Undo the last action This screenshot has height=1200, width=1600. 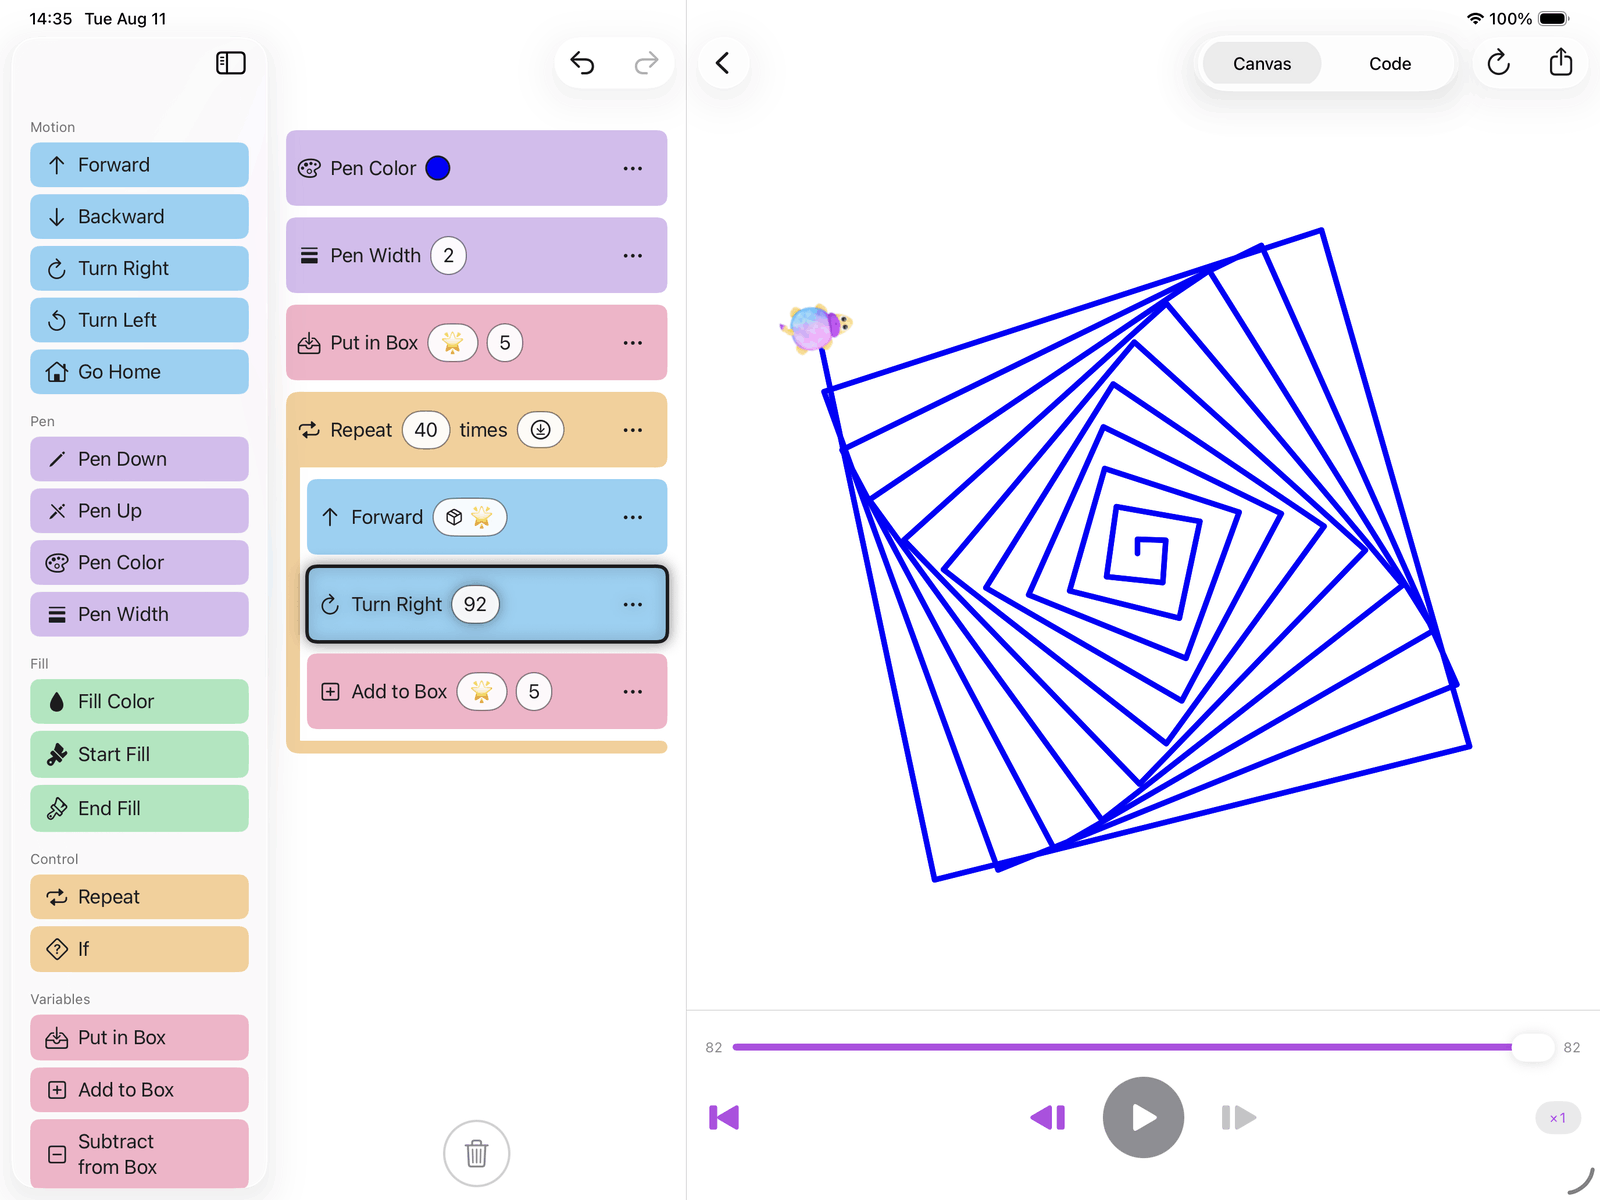pos(582,63)
